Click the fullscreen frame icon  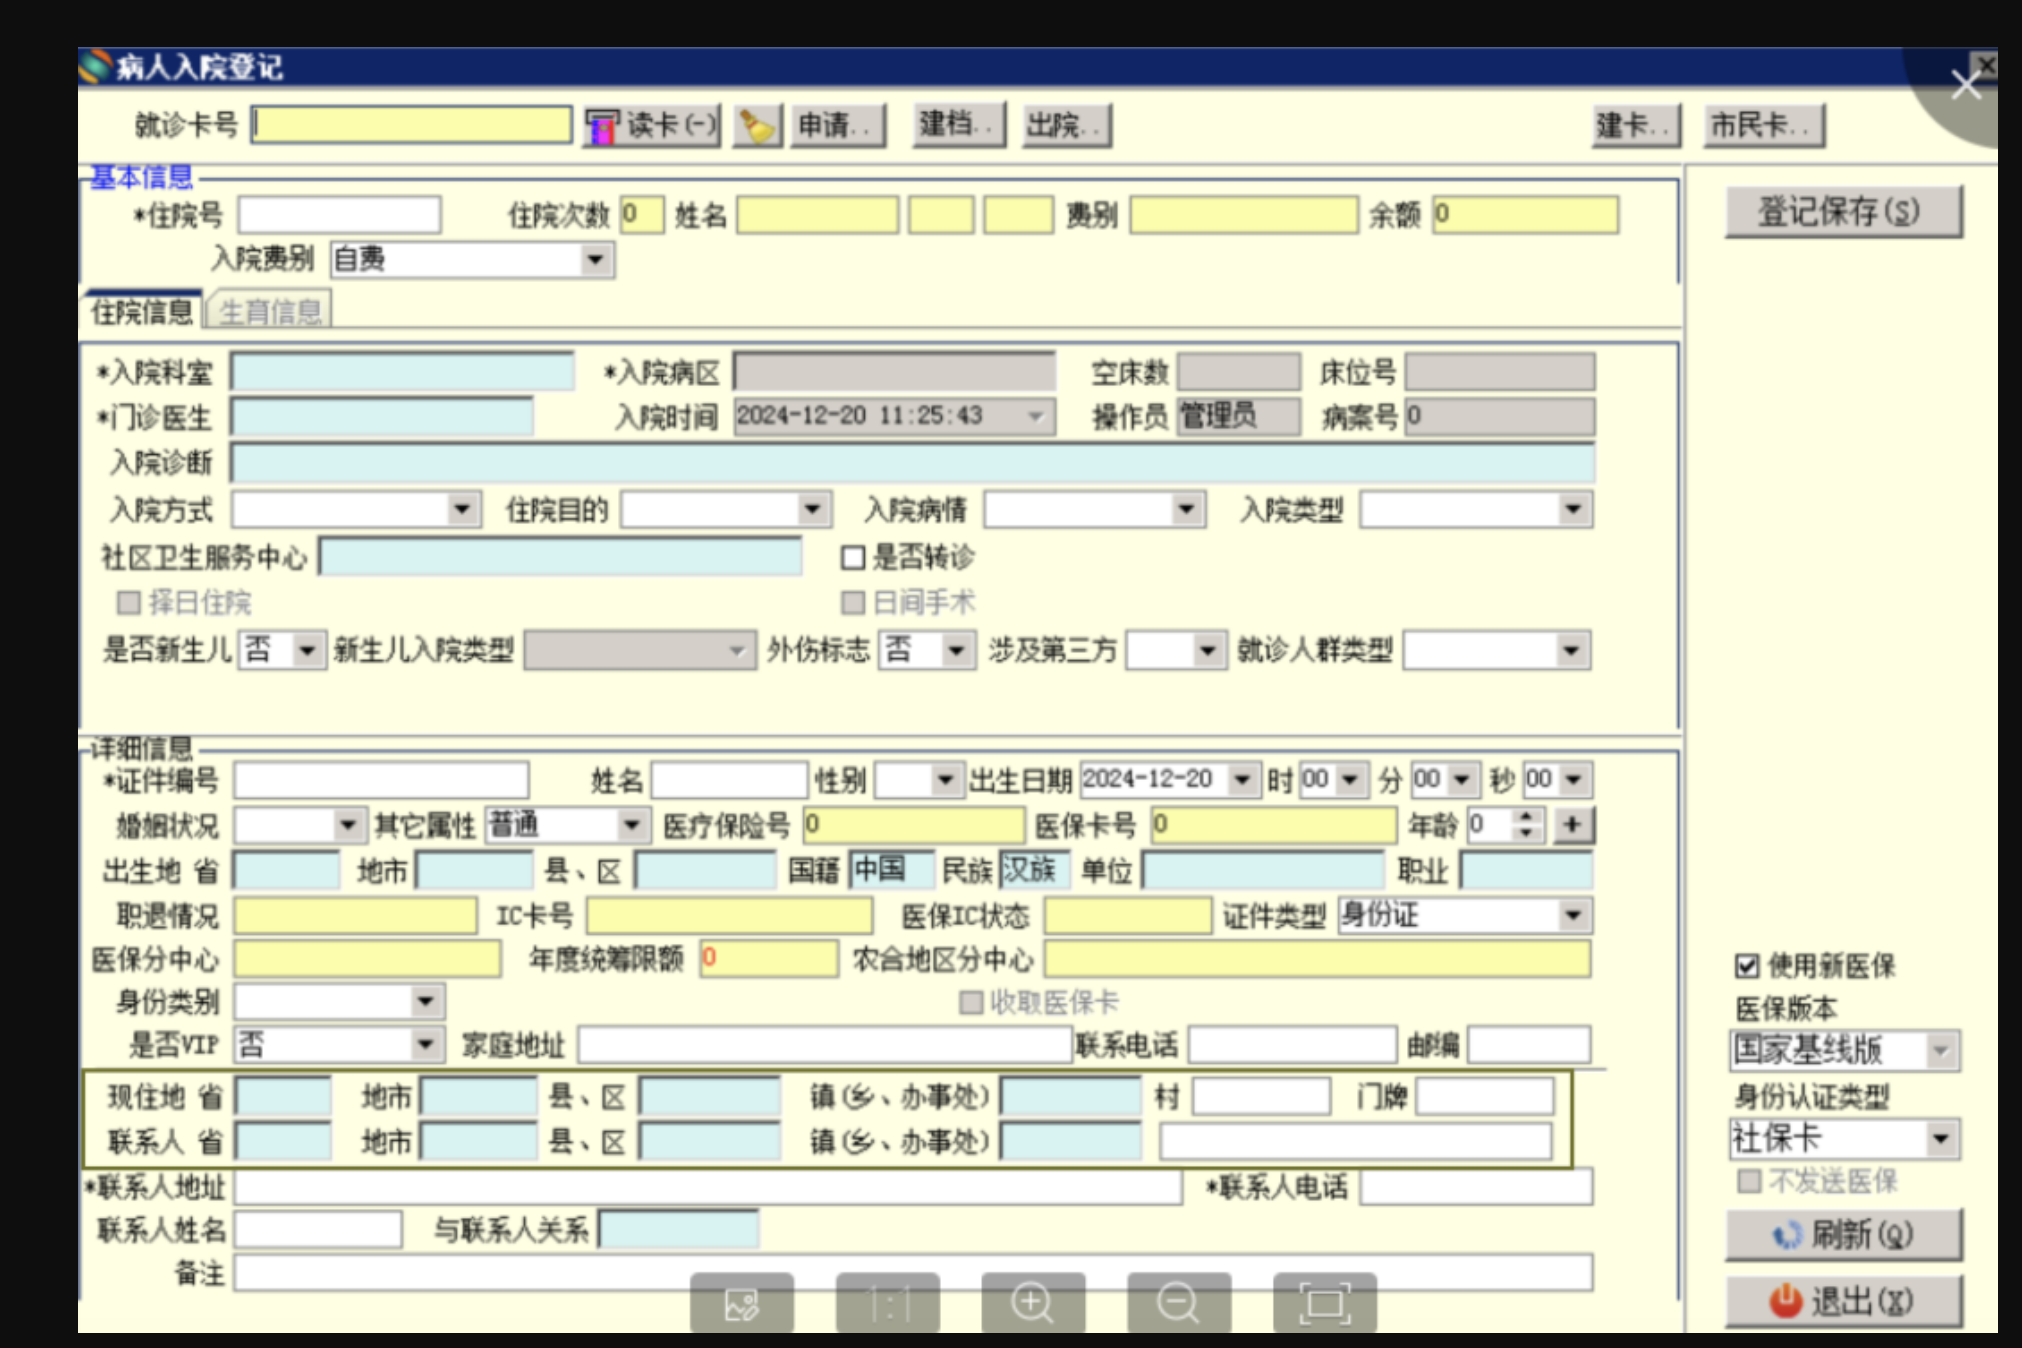[x=1324, y=1303]
